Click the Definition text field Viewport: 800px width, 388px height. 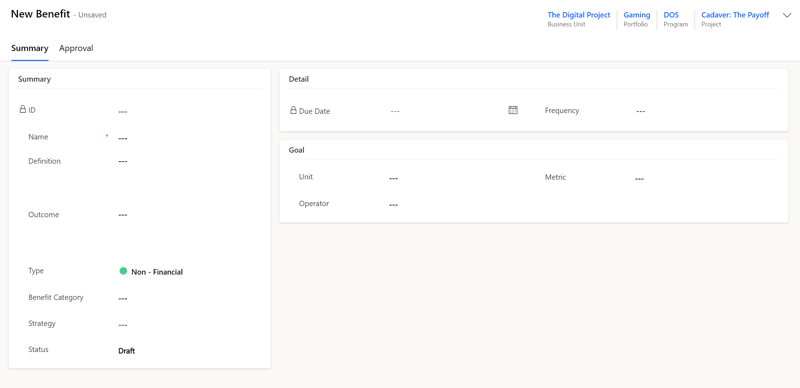click(x=189, y=176)
